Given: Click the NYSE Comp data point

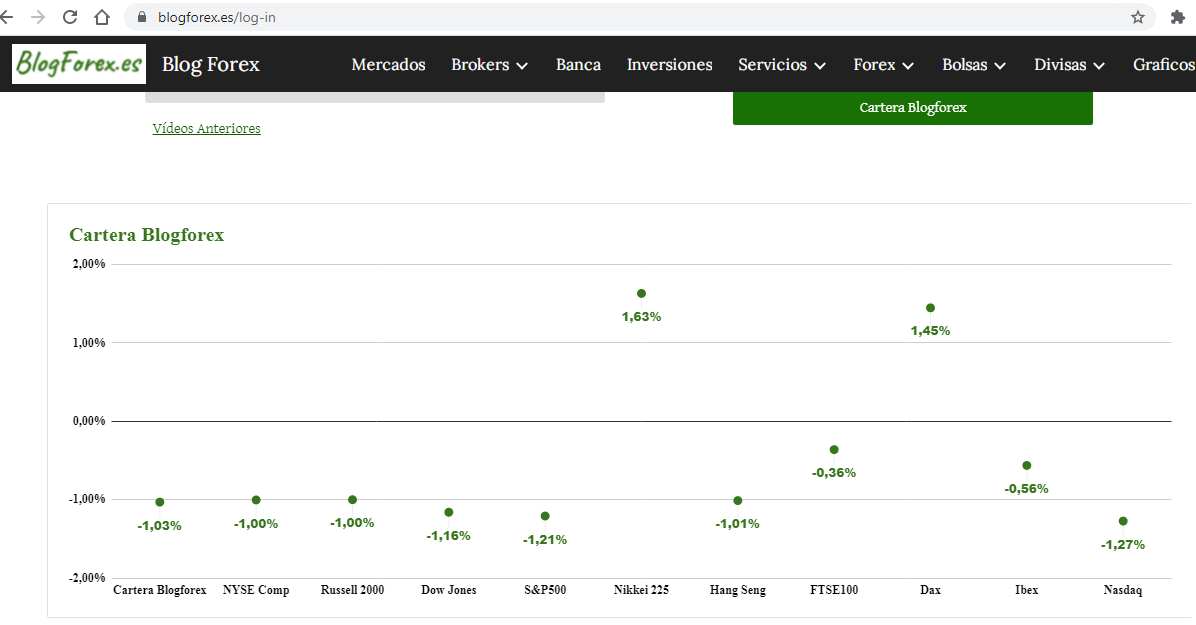Looking at the screenshot, I should pos(256,500).
